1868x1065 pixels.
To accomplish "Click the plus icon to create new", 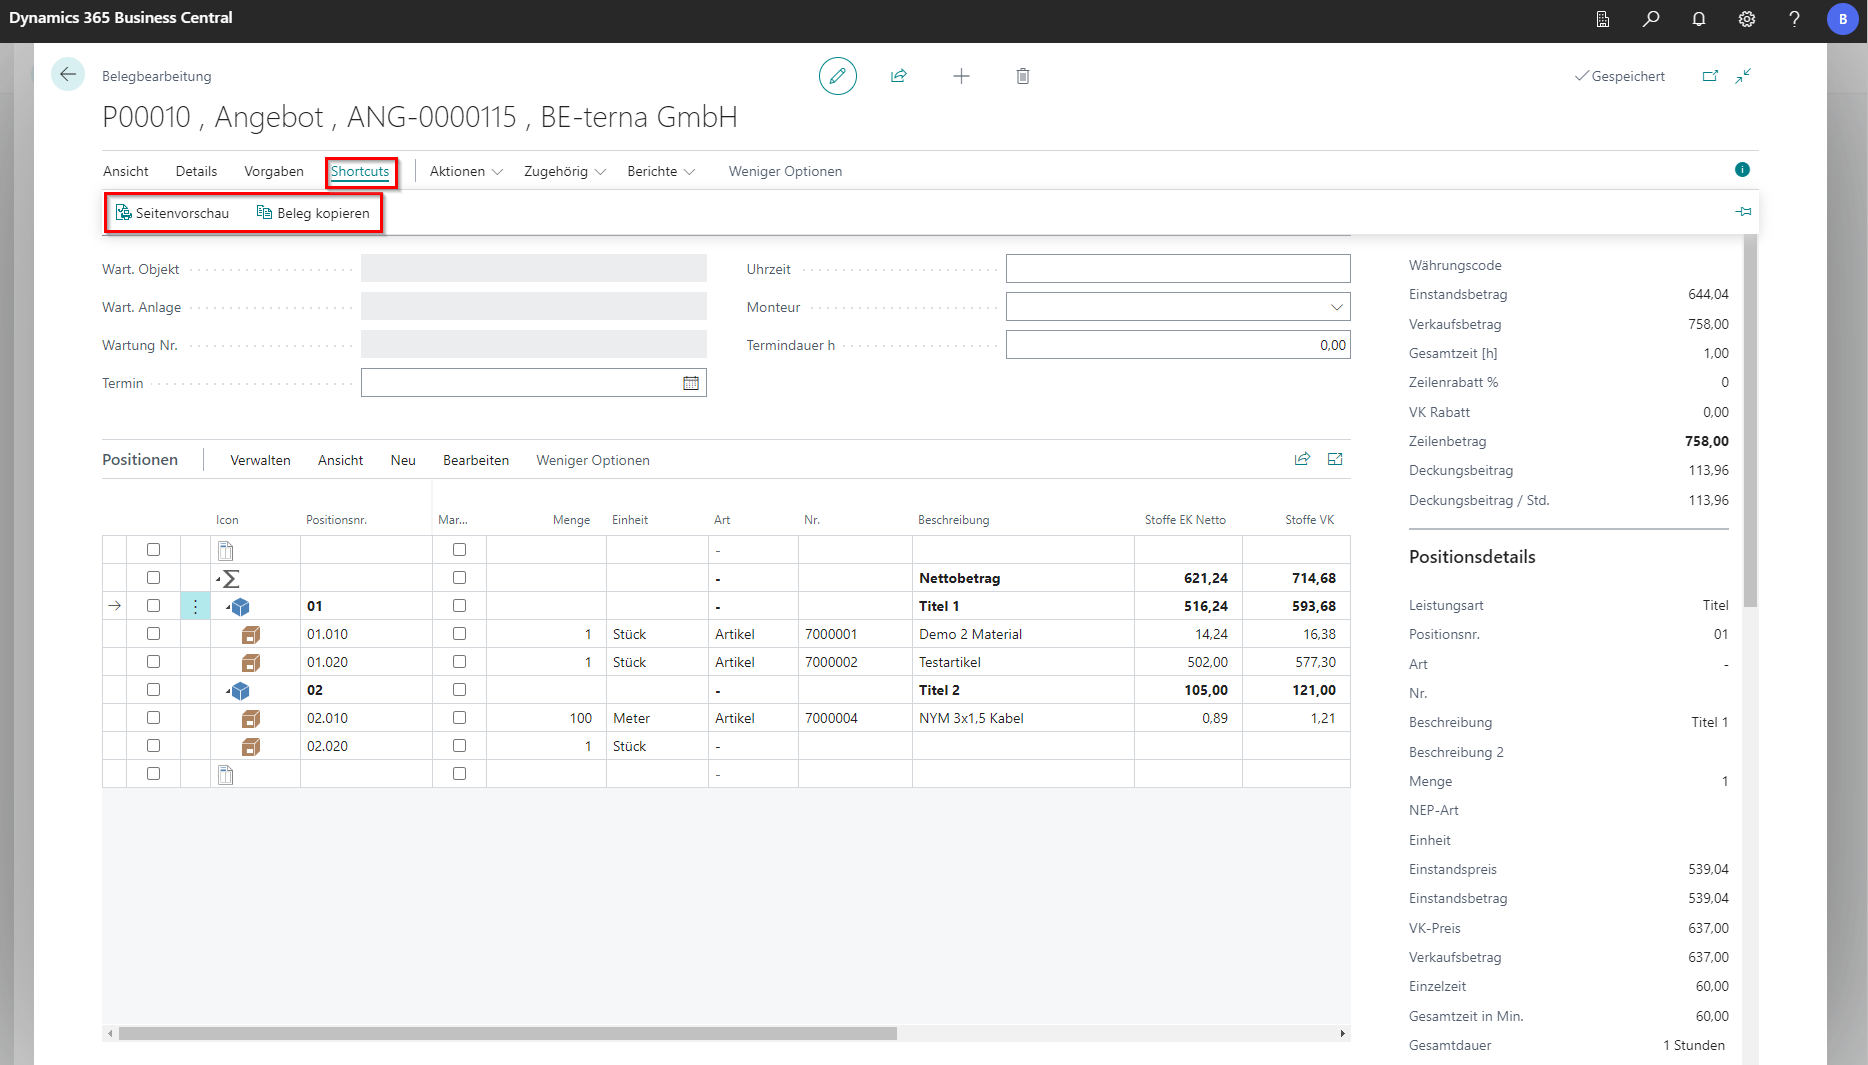I will click(961, 76).
